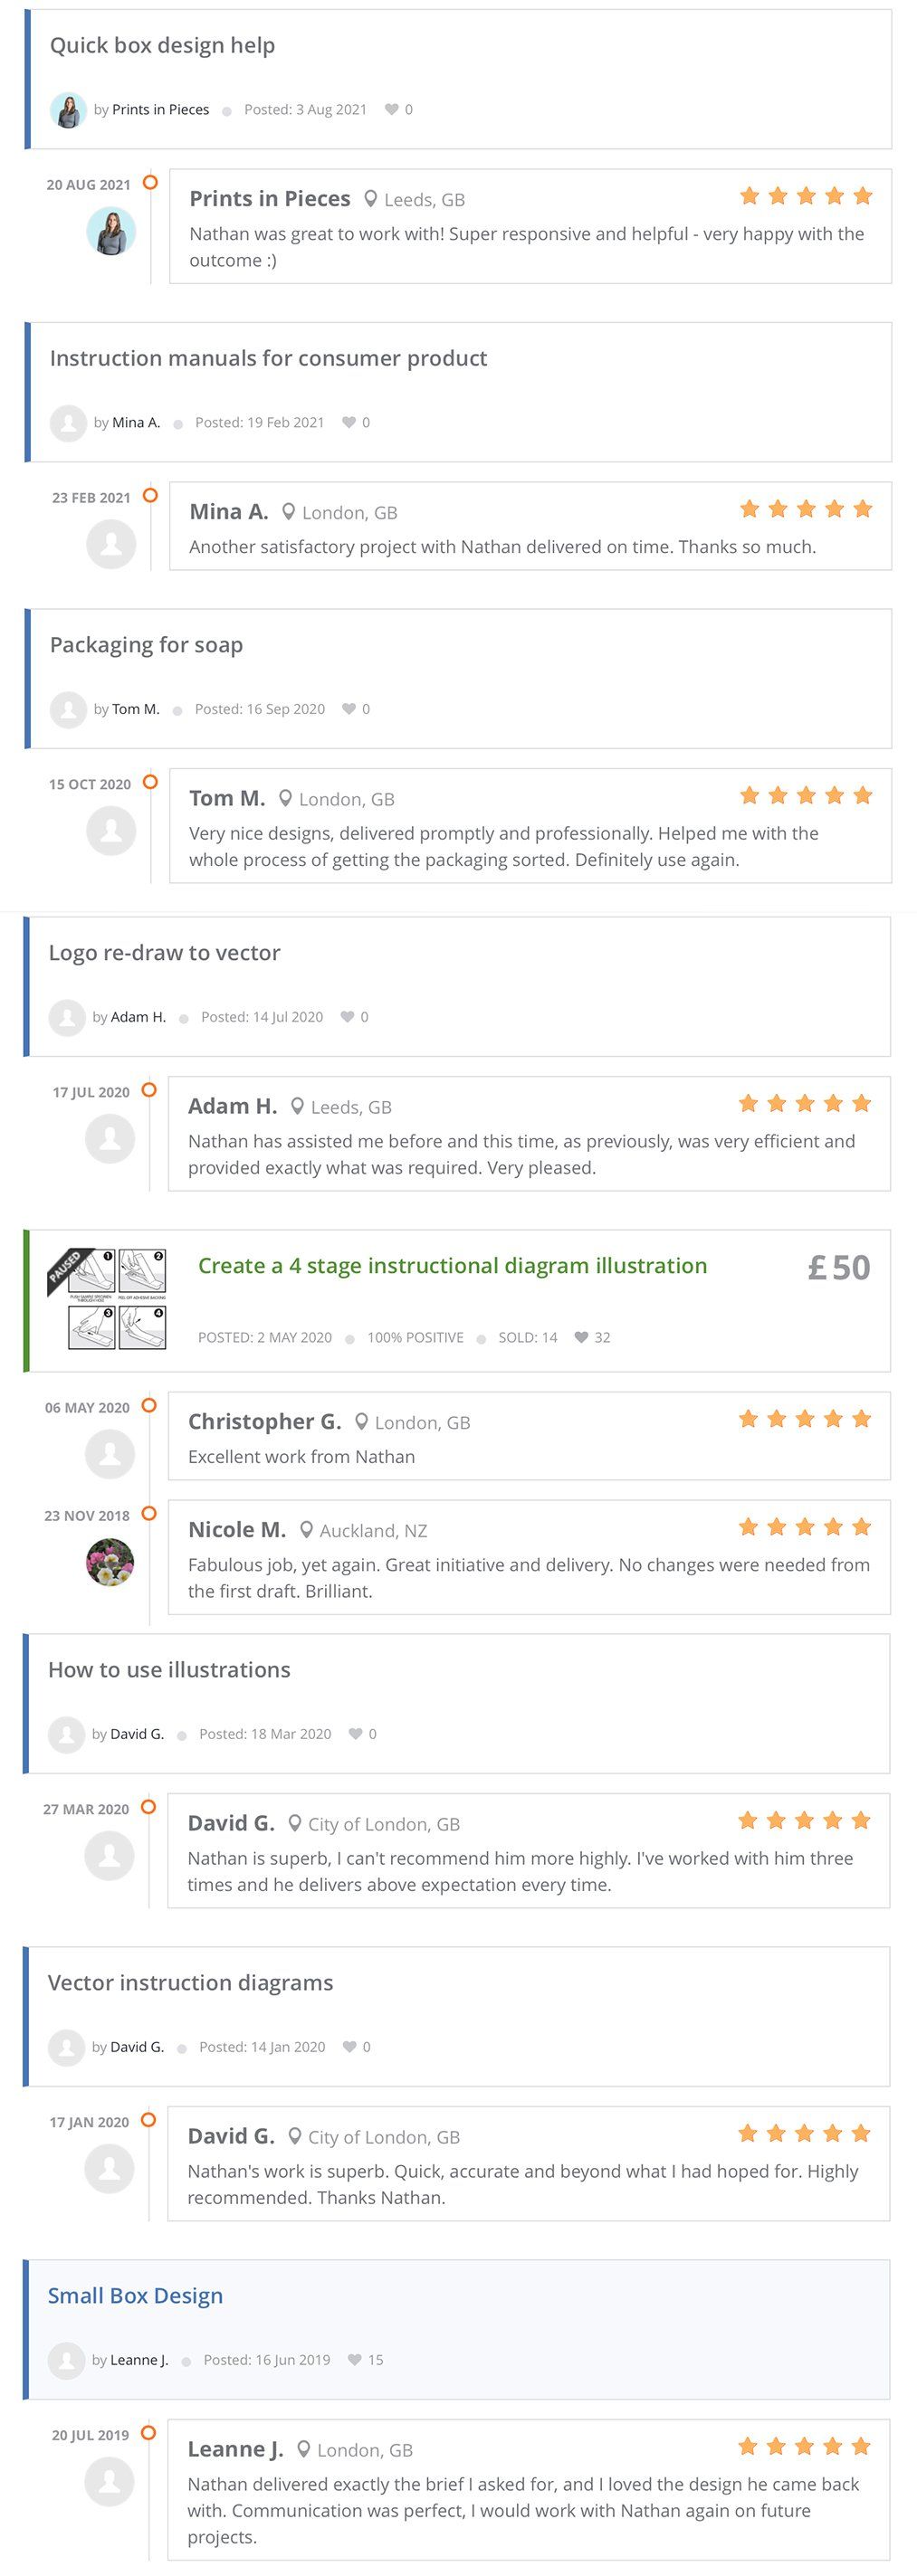Image resolution: width=917 pixels, height=2576 pixels.
Task: Open the instructional diagram offer thumbnail
Action: (107, 1300)
